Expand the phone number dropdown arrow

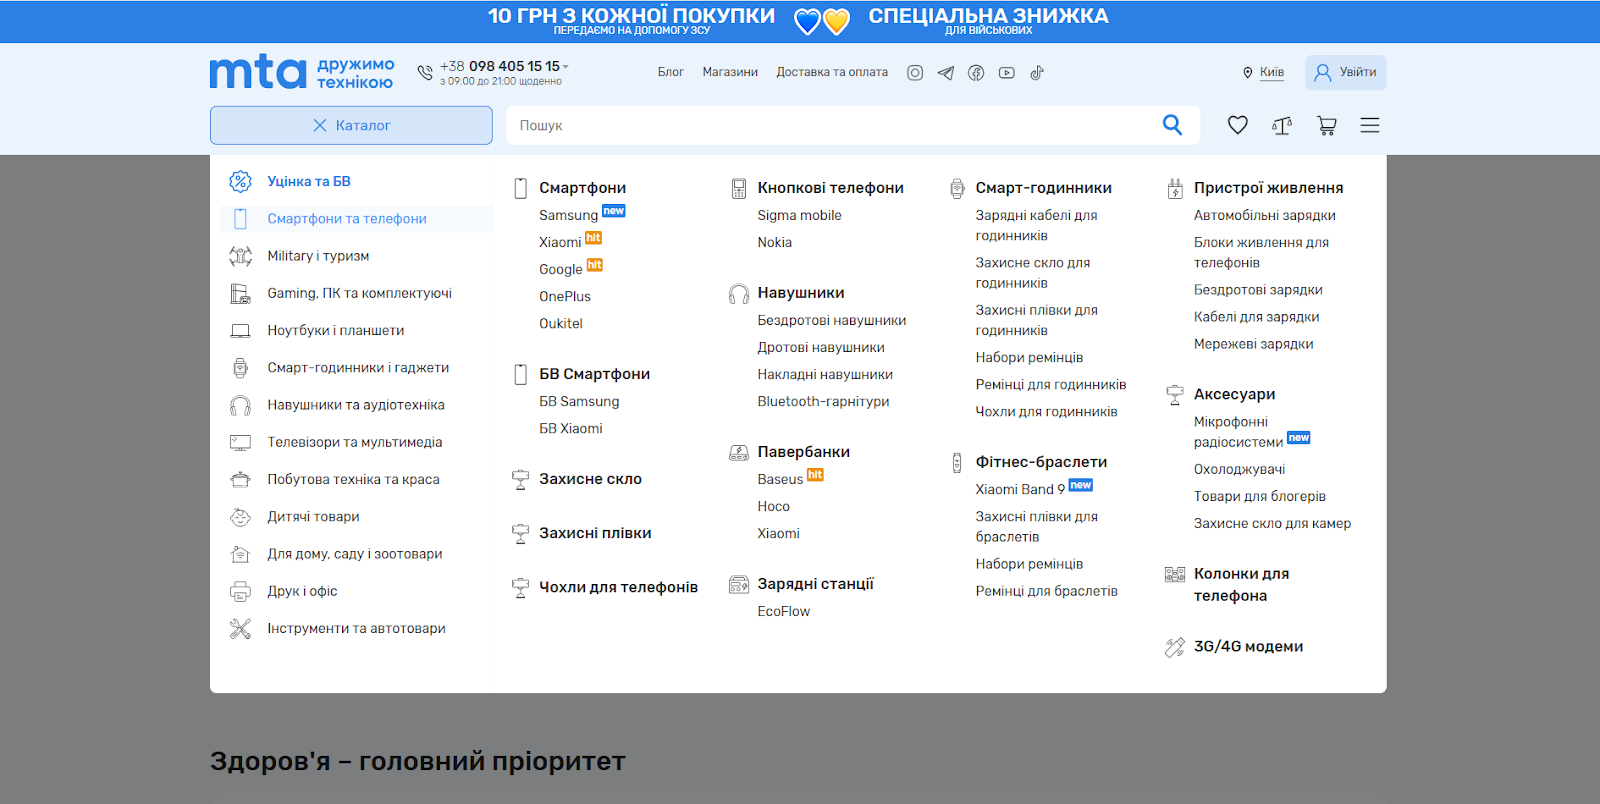[x=566, y=67]
